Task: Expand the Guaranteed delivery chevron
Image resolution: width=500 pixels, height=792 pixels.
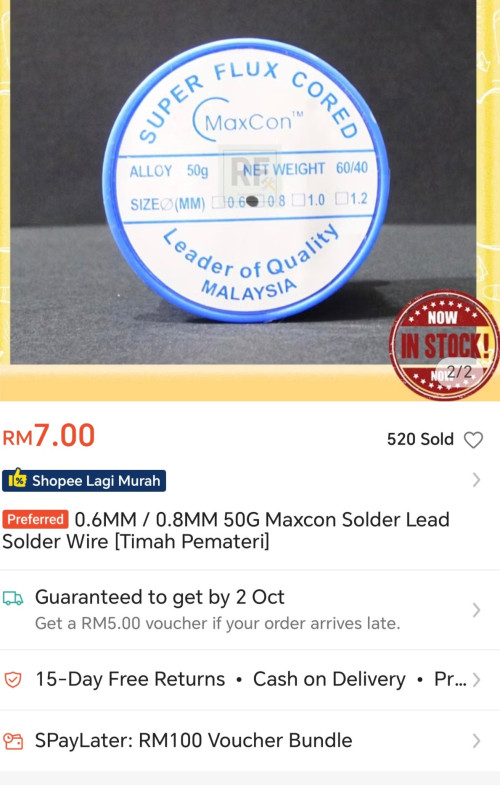Action: point(476,610)
